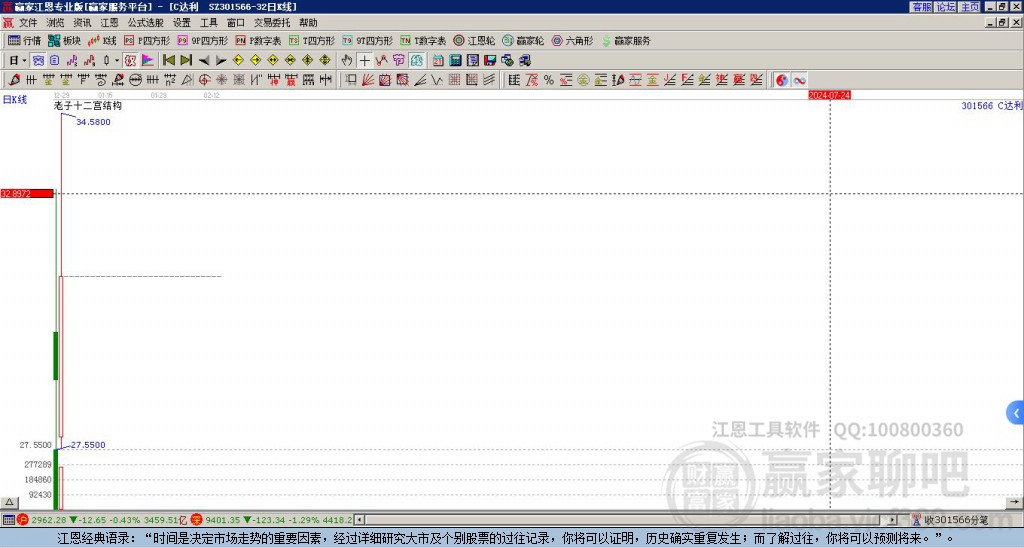Open the 江恩 menu
The image size is (1024, 548).
coord(109,23)
